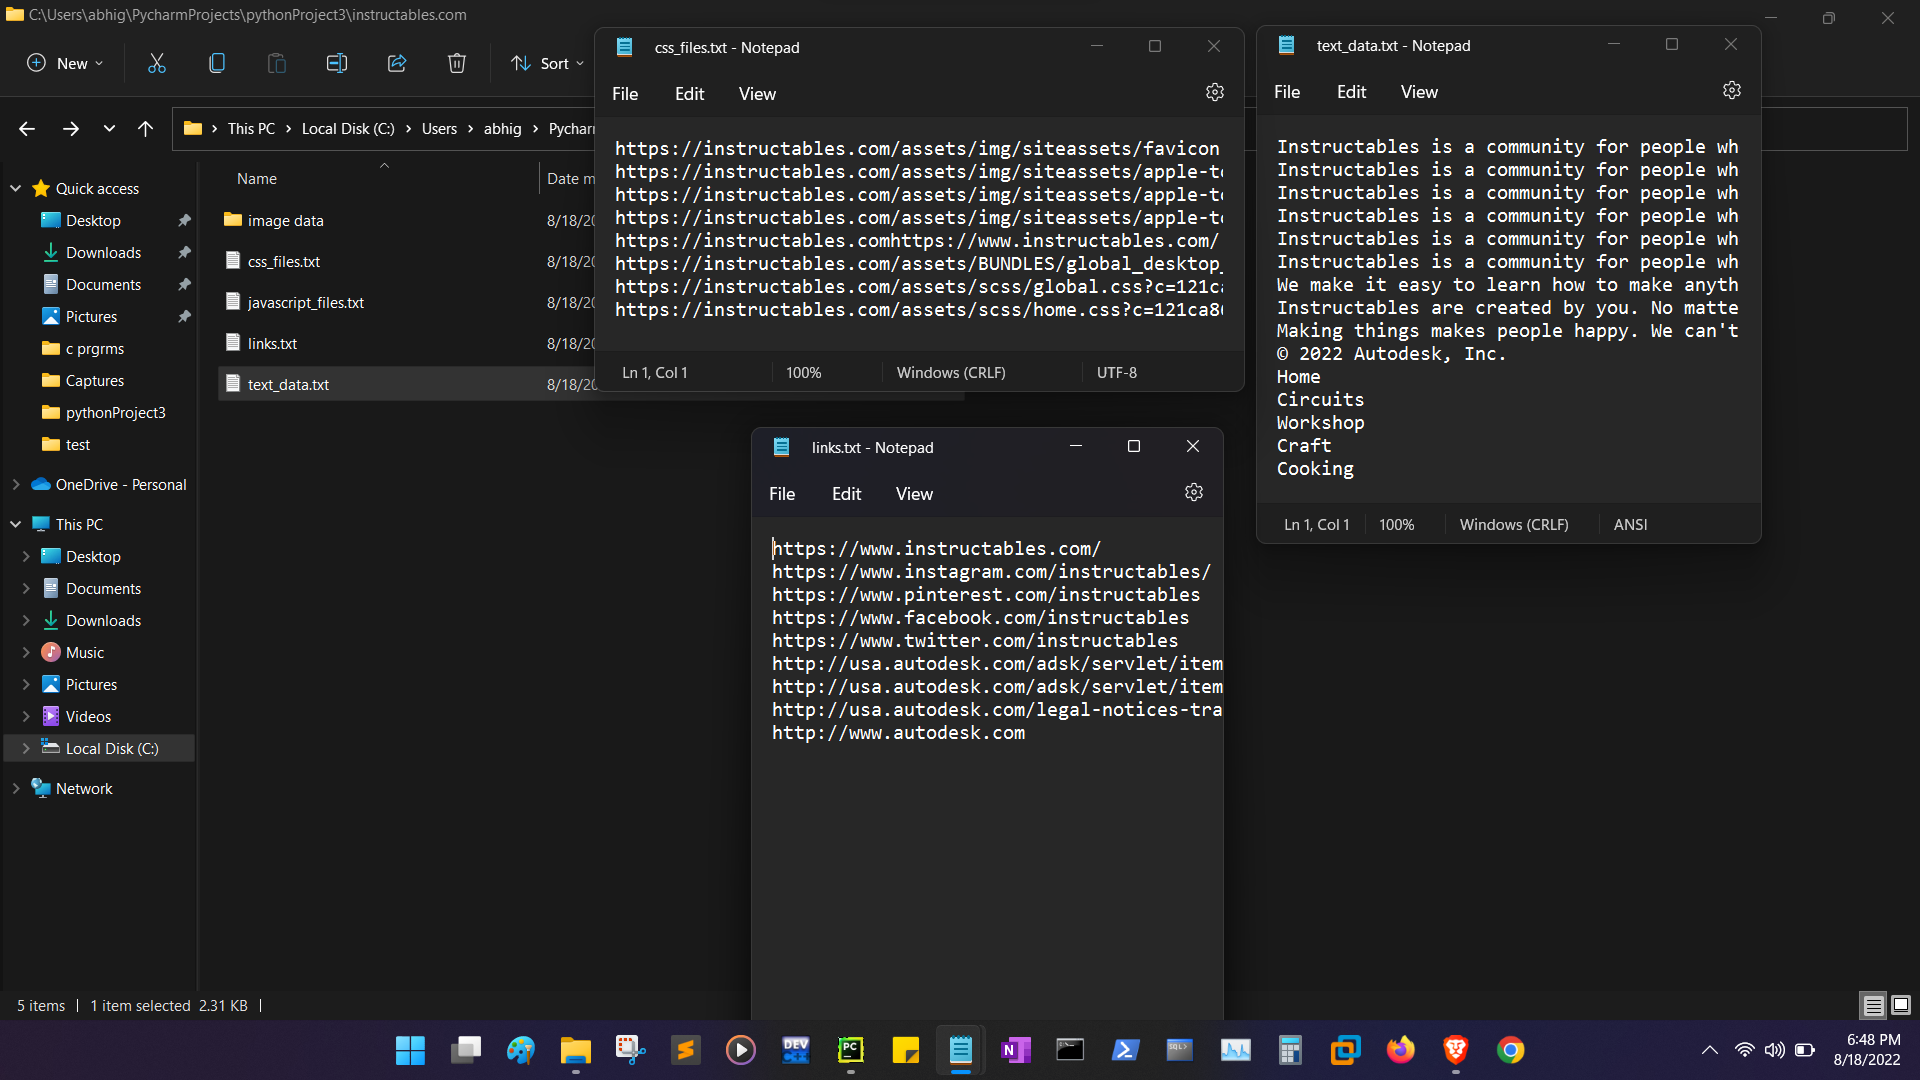Open the New item dropdown in Explorer
This screenshot has width=1920, height=1080.
tap(65, 63)
